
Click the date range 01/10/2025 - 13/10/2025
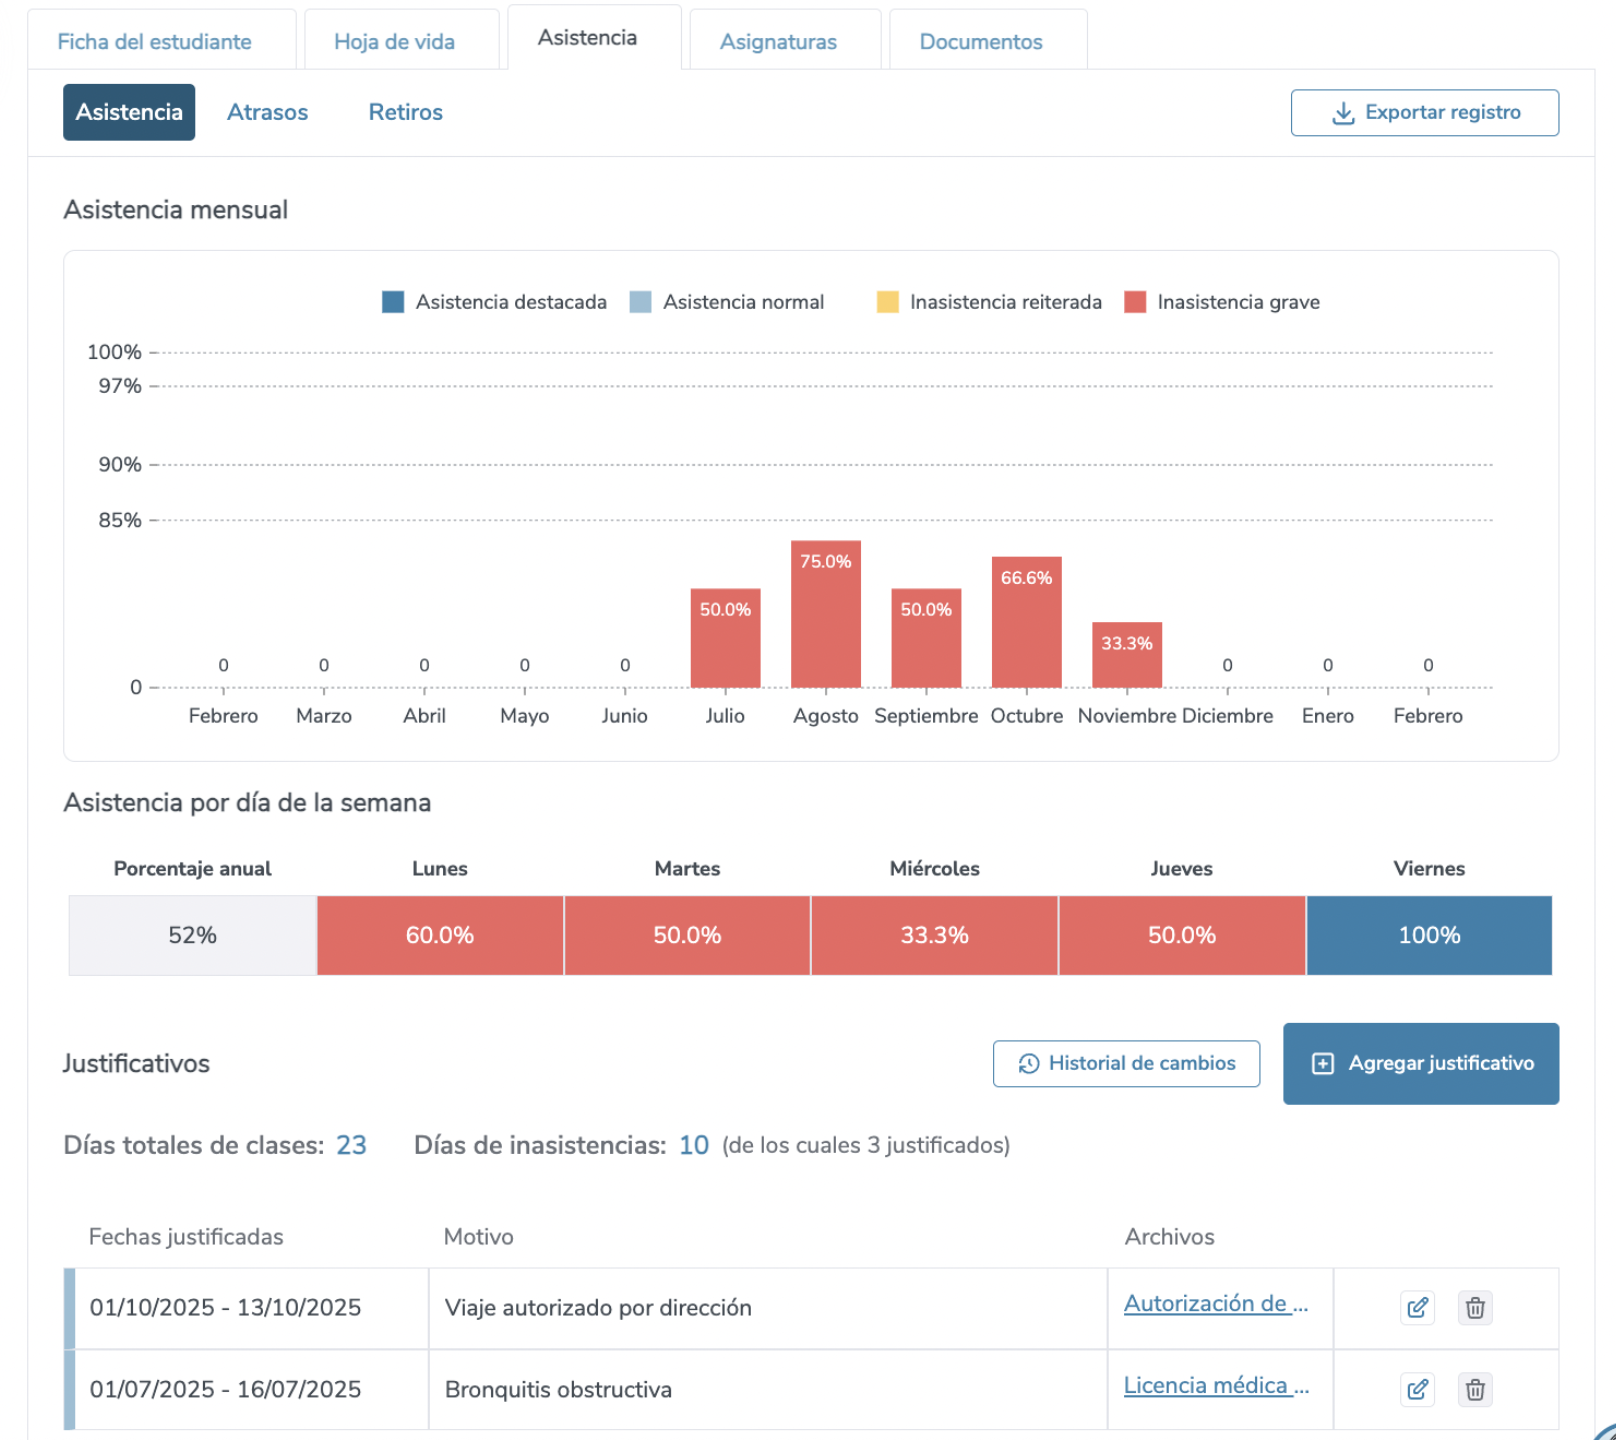click(225, 1308)
